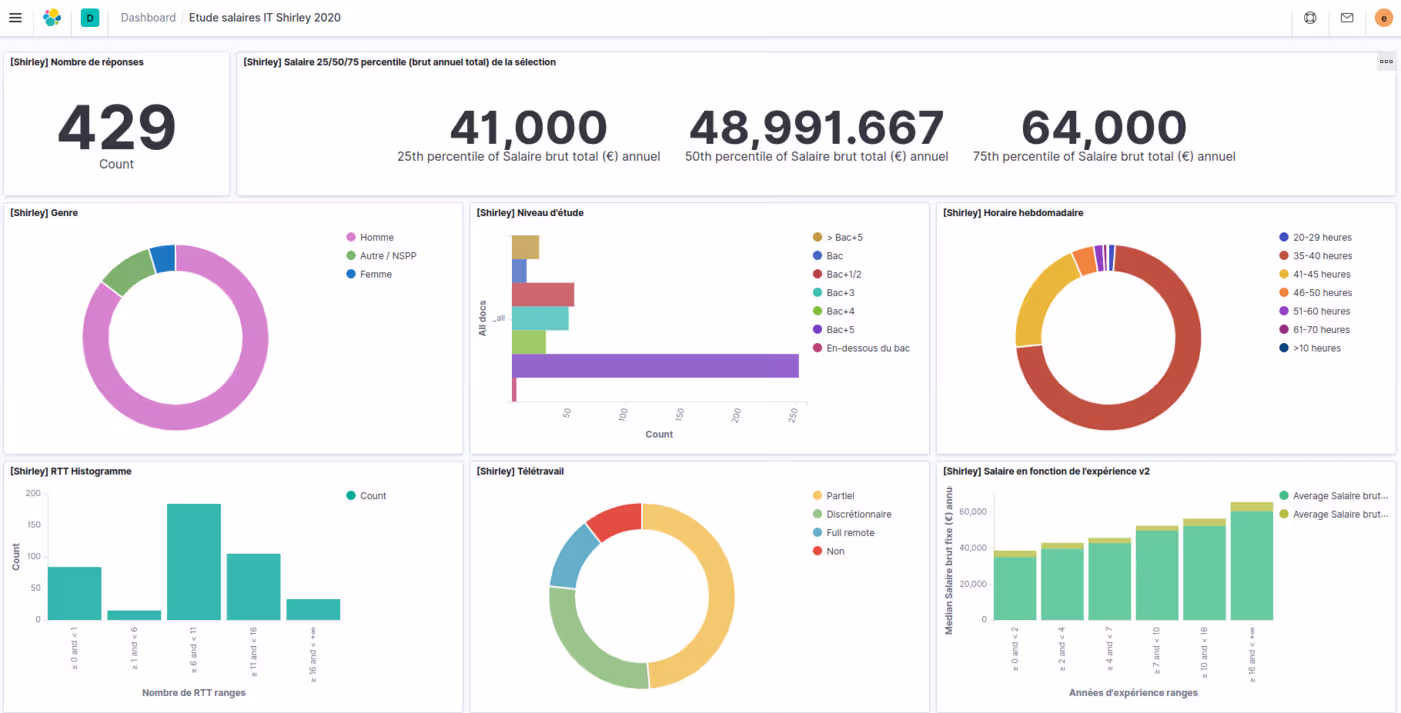Click the Dashboard breadcrumb link
This screenshot has height=713, width=1401.
click(148, 18)
